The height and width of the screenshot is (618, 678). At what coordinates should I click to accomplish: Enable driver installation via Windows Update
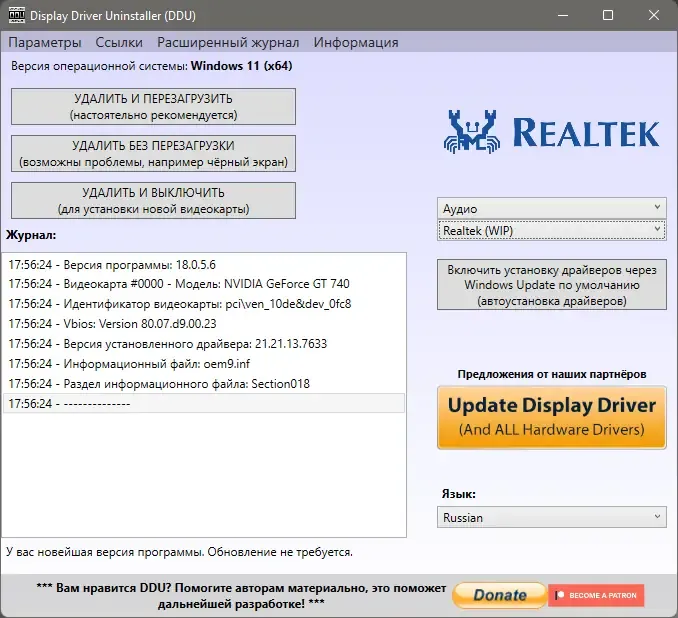click(551, 285)
